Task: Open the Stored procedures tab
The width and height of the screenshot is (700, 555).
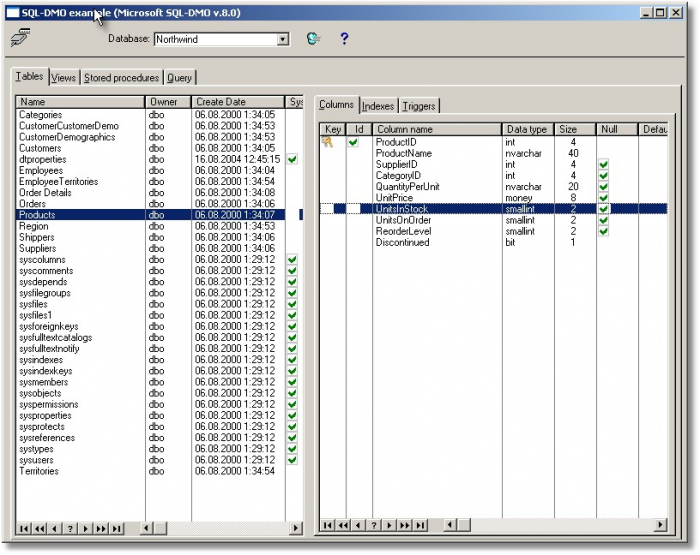Action: click(x=121, y=78)
